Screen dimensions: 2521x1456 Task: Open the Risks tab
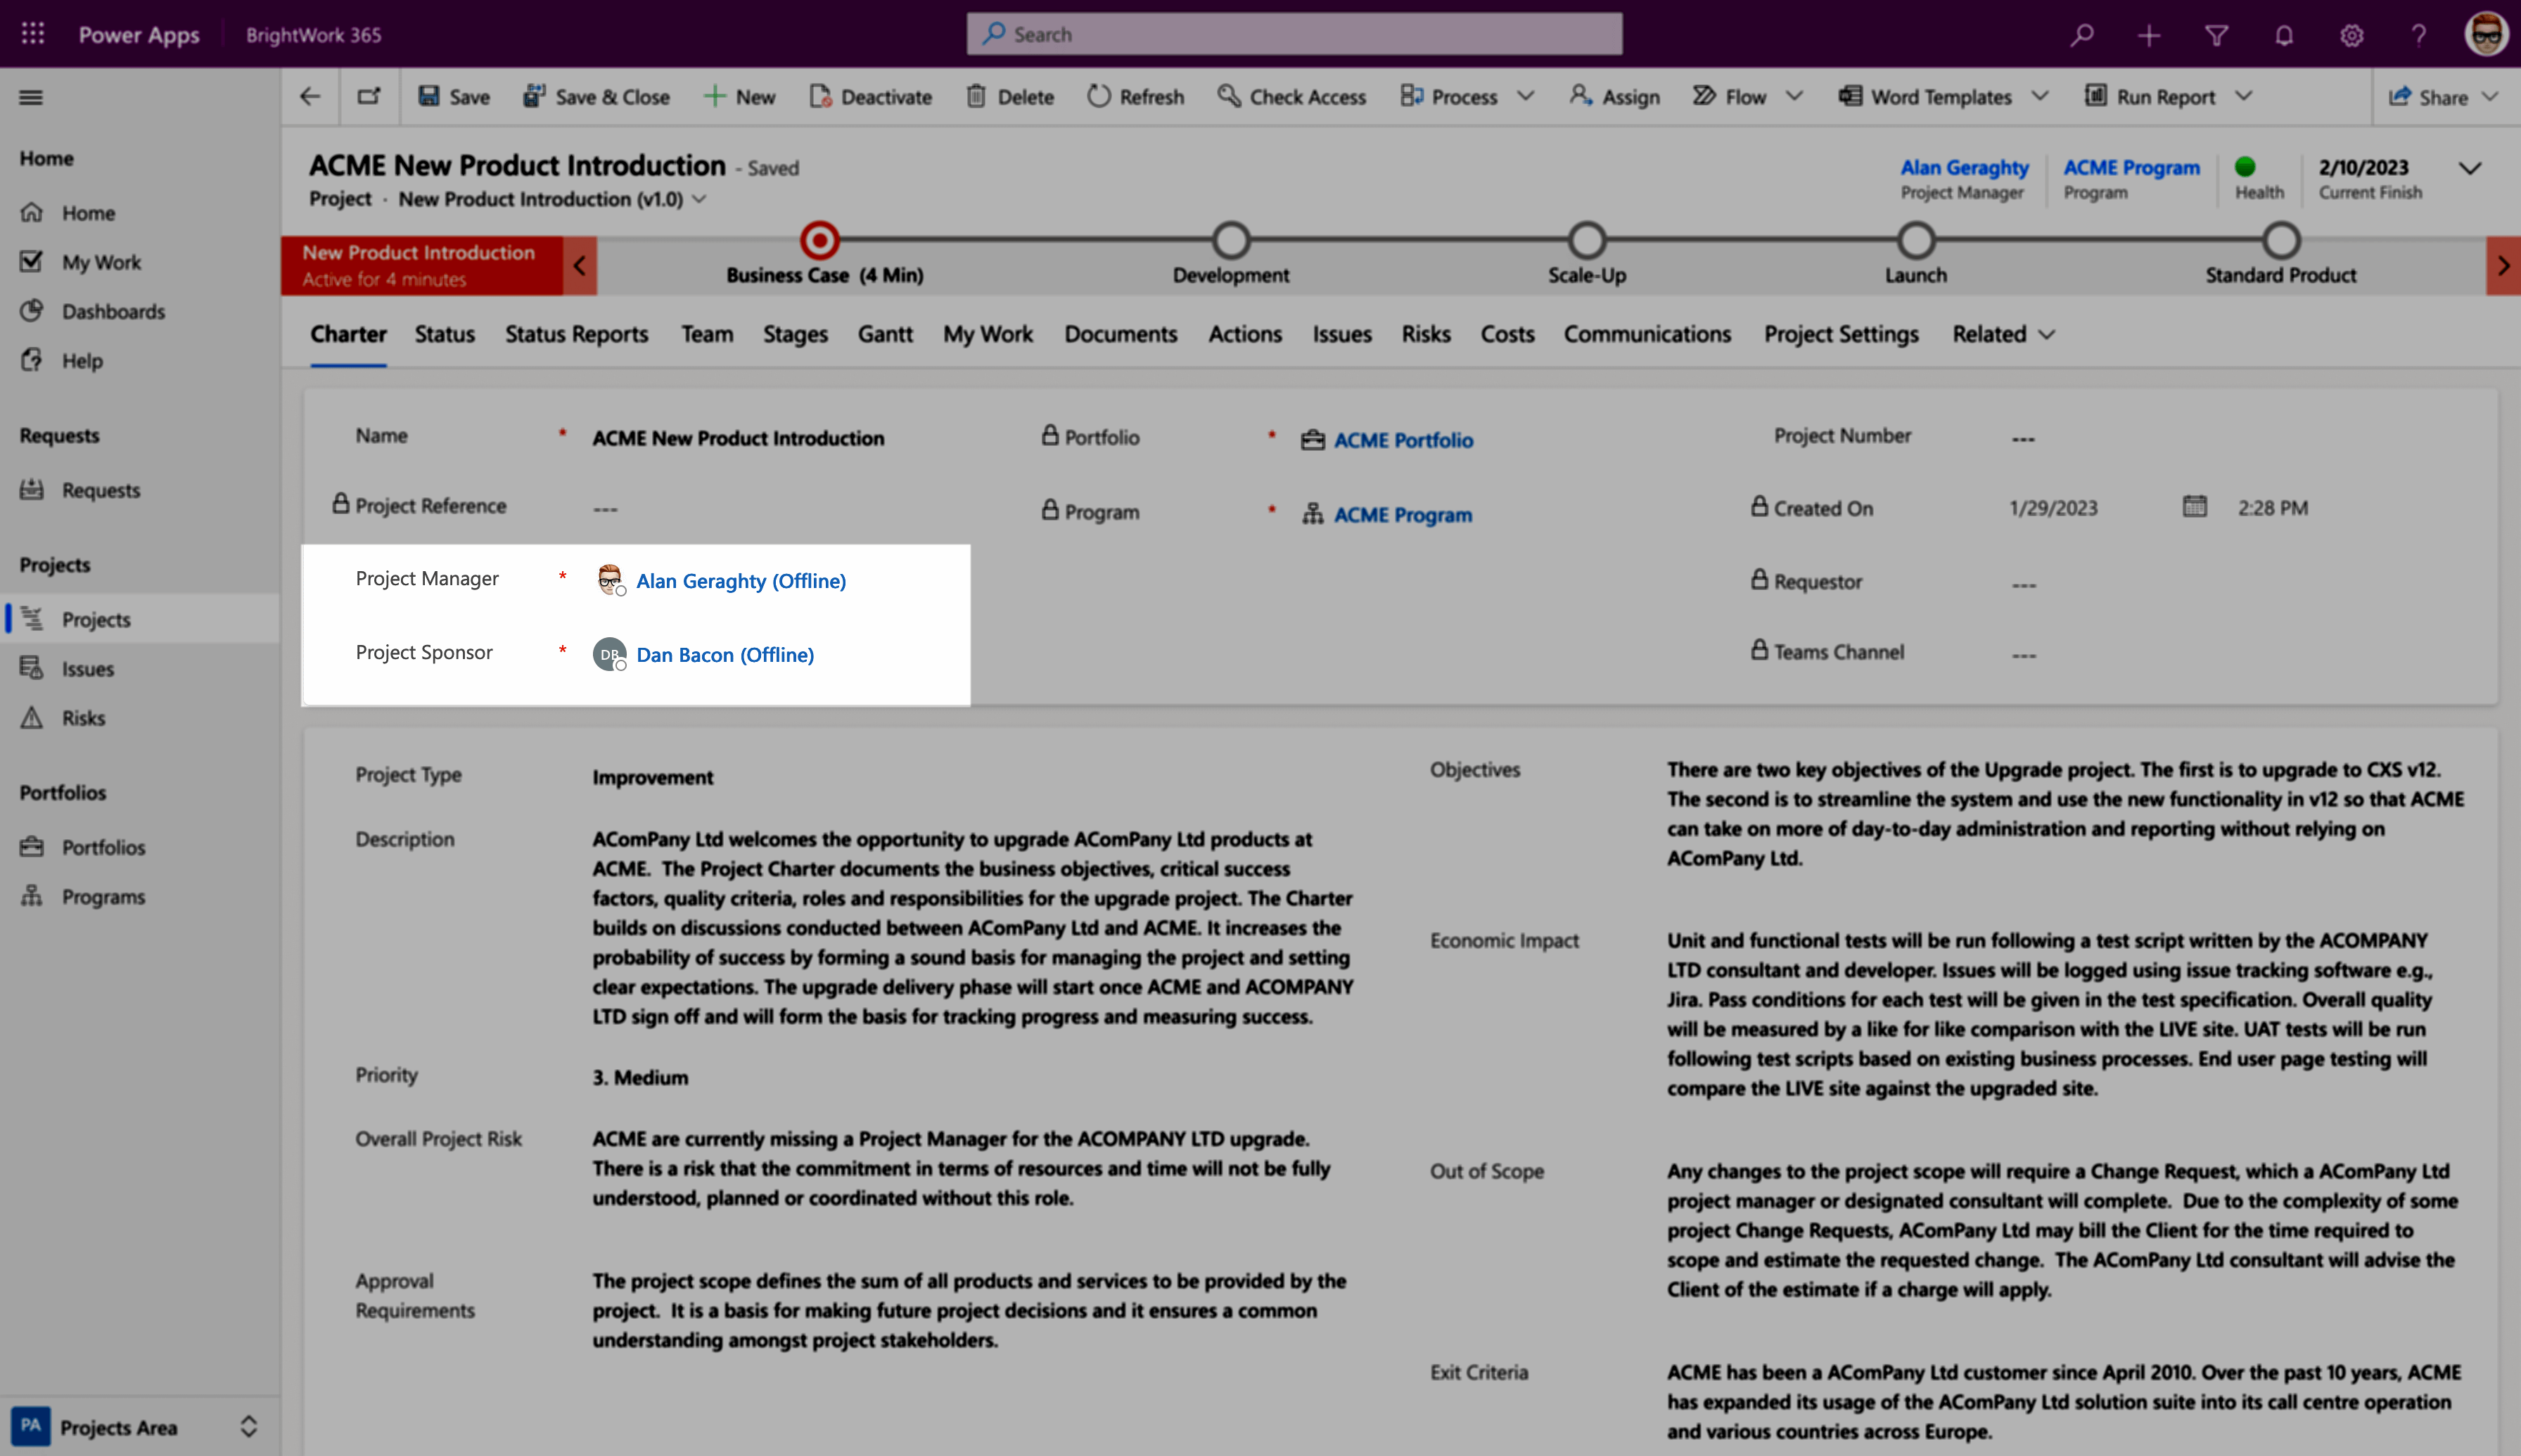click(x=1424, y=333)
